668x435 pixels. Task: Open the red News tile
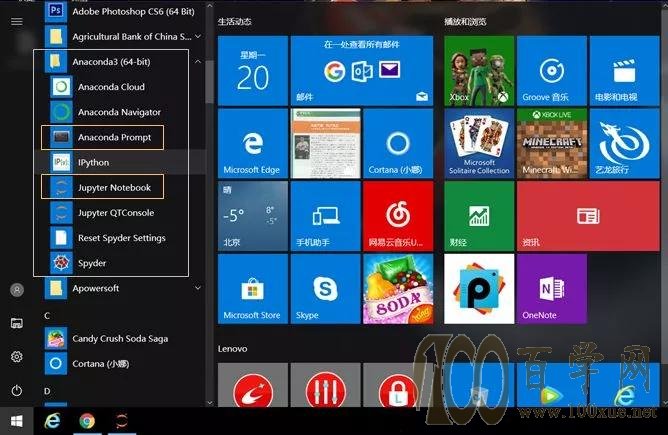pyautogui.click(x=588, y=216)
